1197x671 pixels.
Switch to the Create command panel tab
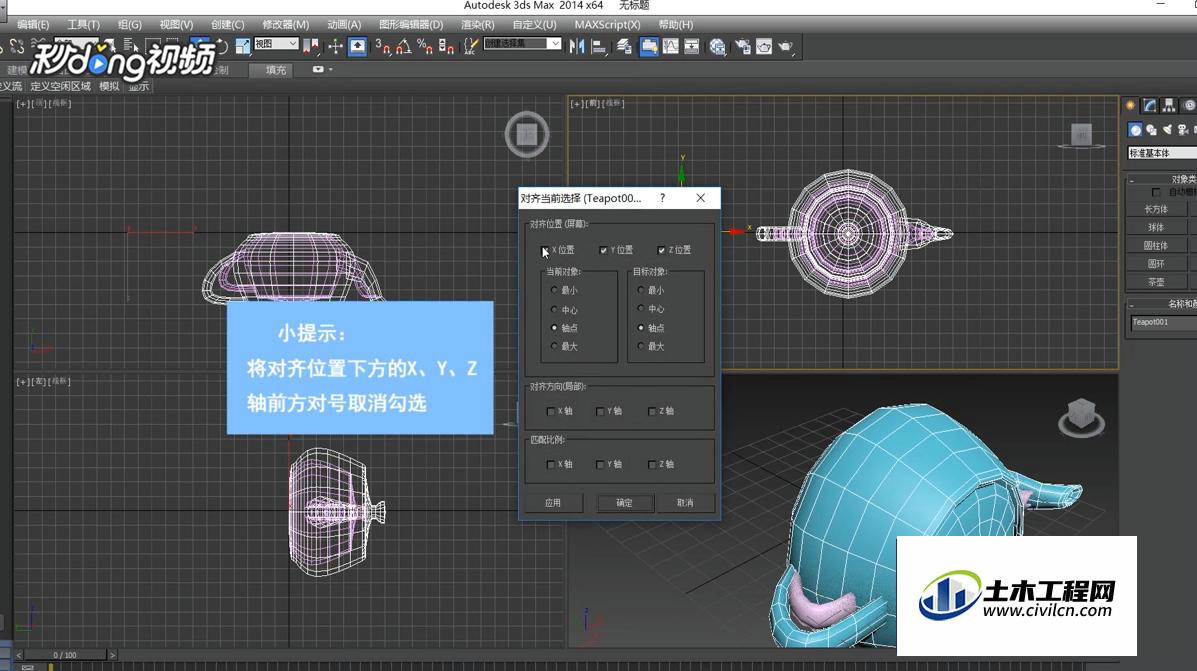pyautogui.click(x=1131, y=105)
